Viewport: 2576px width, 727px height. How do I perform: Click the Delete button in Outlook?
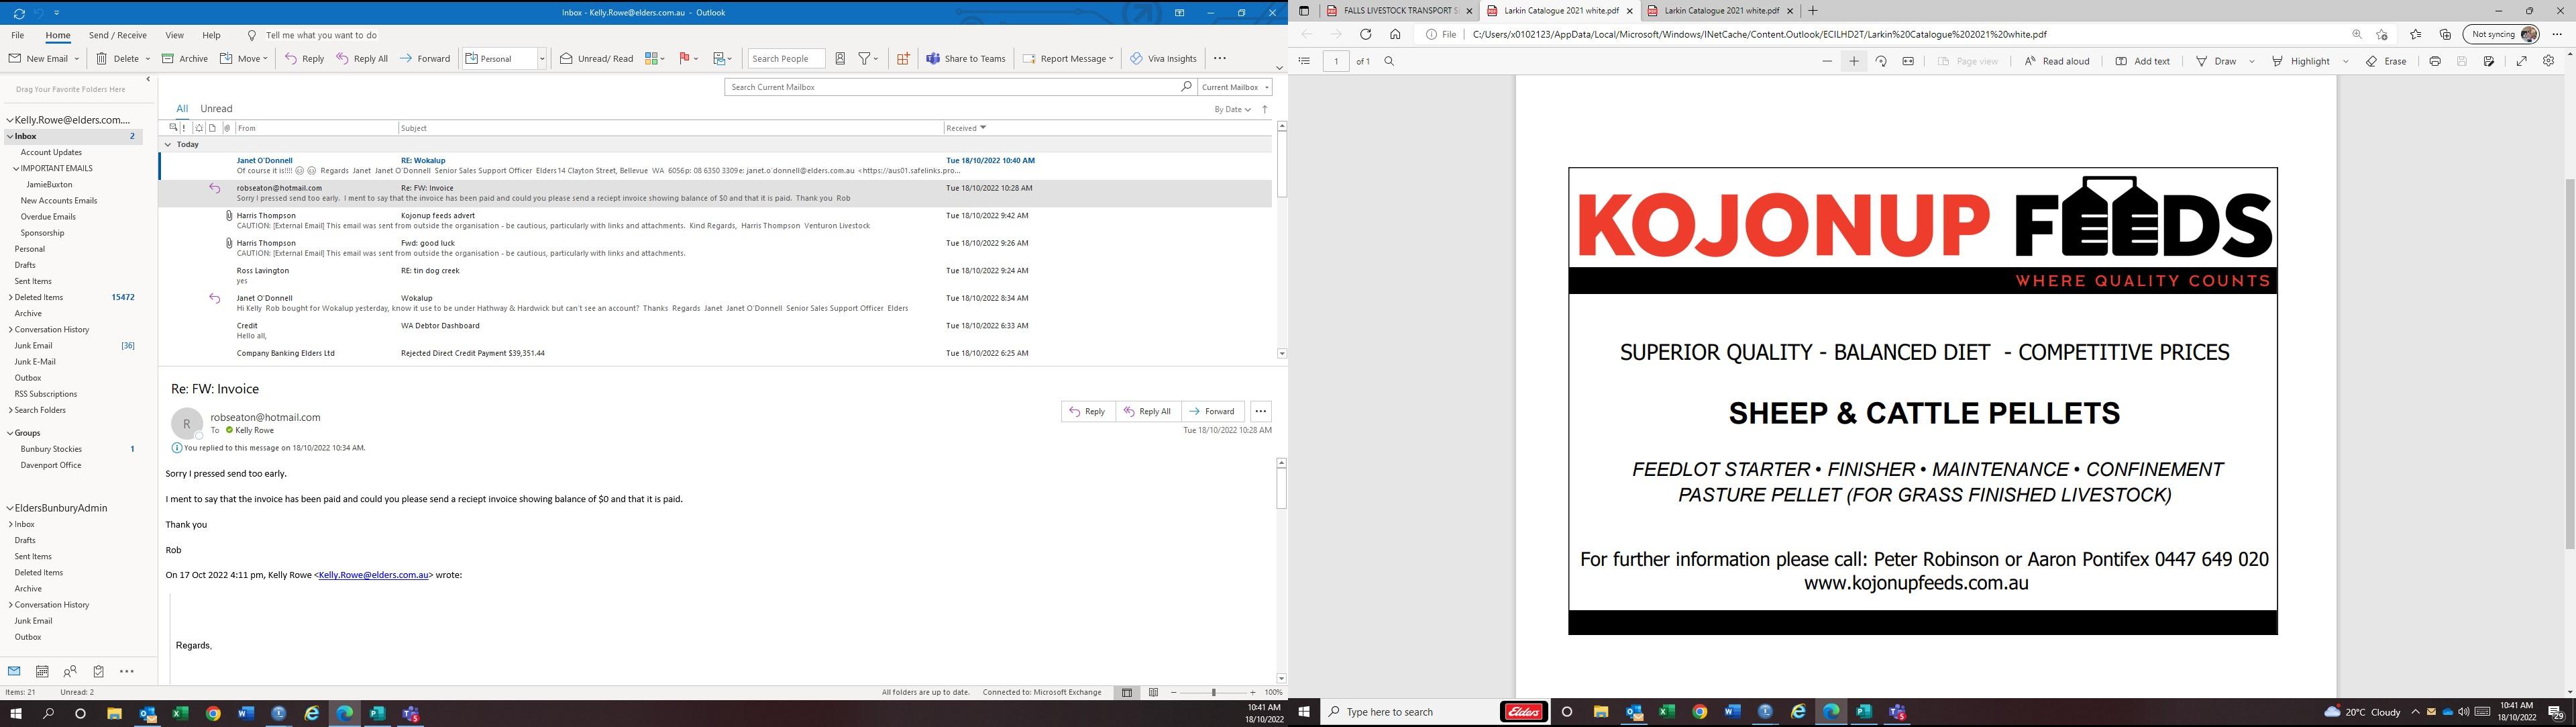(118, 59)
